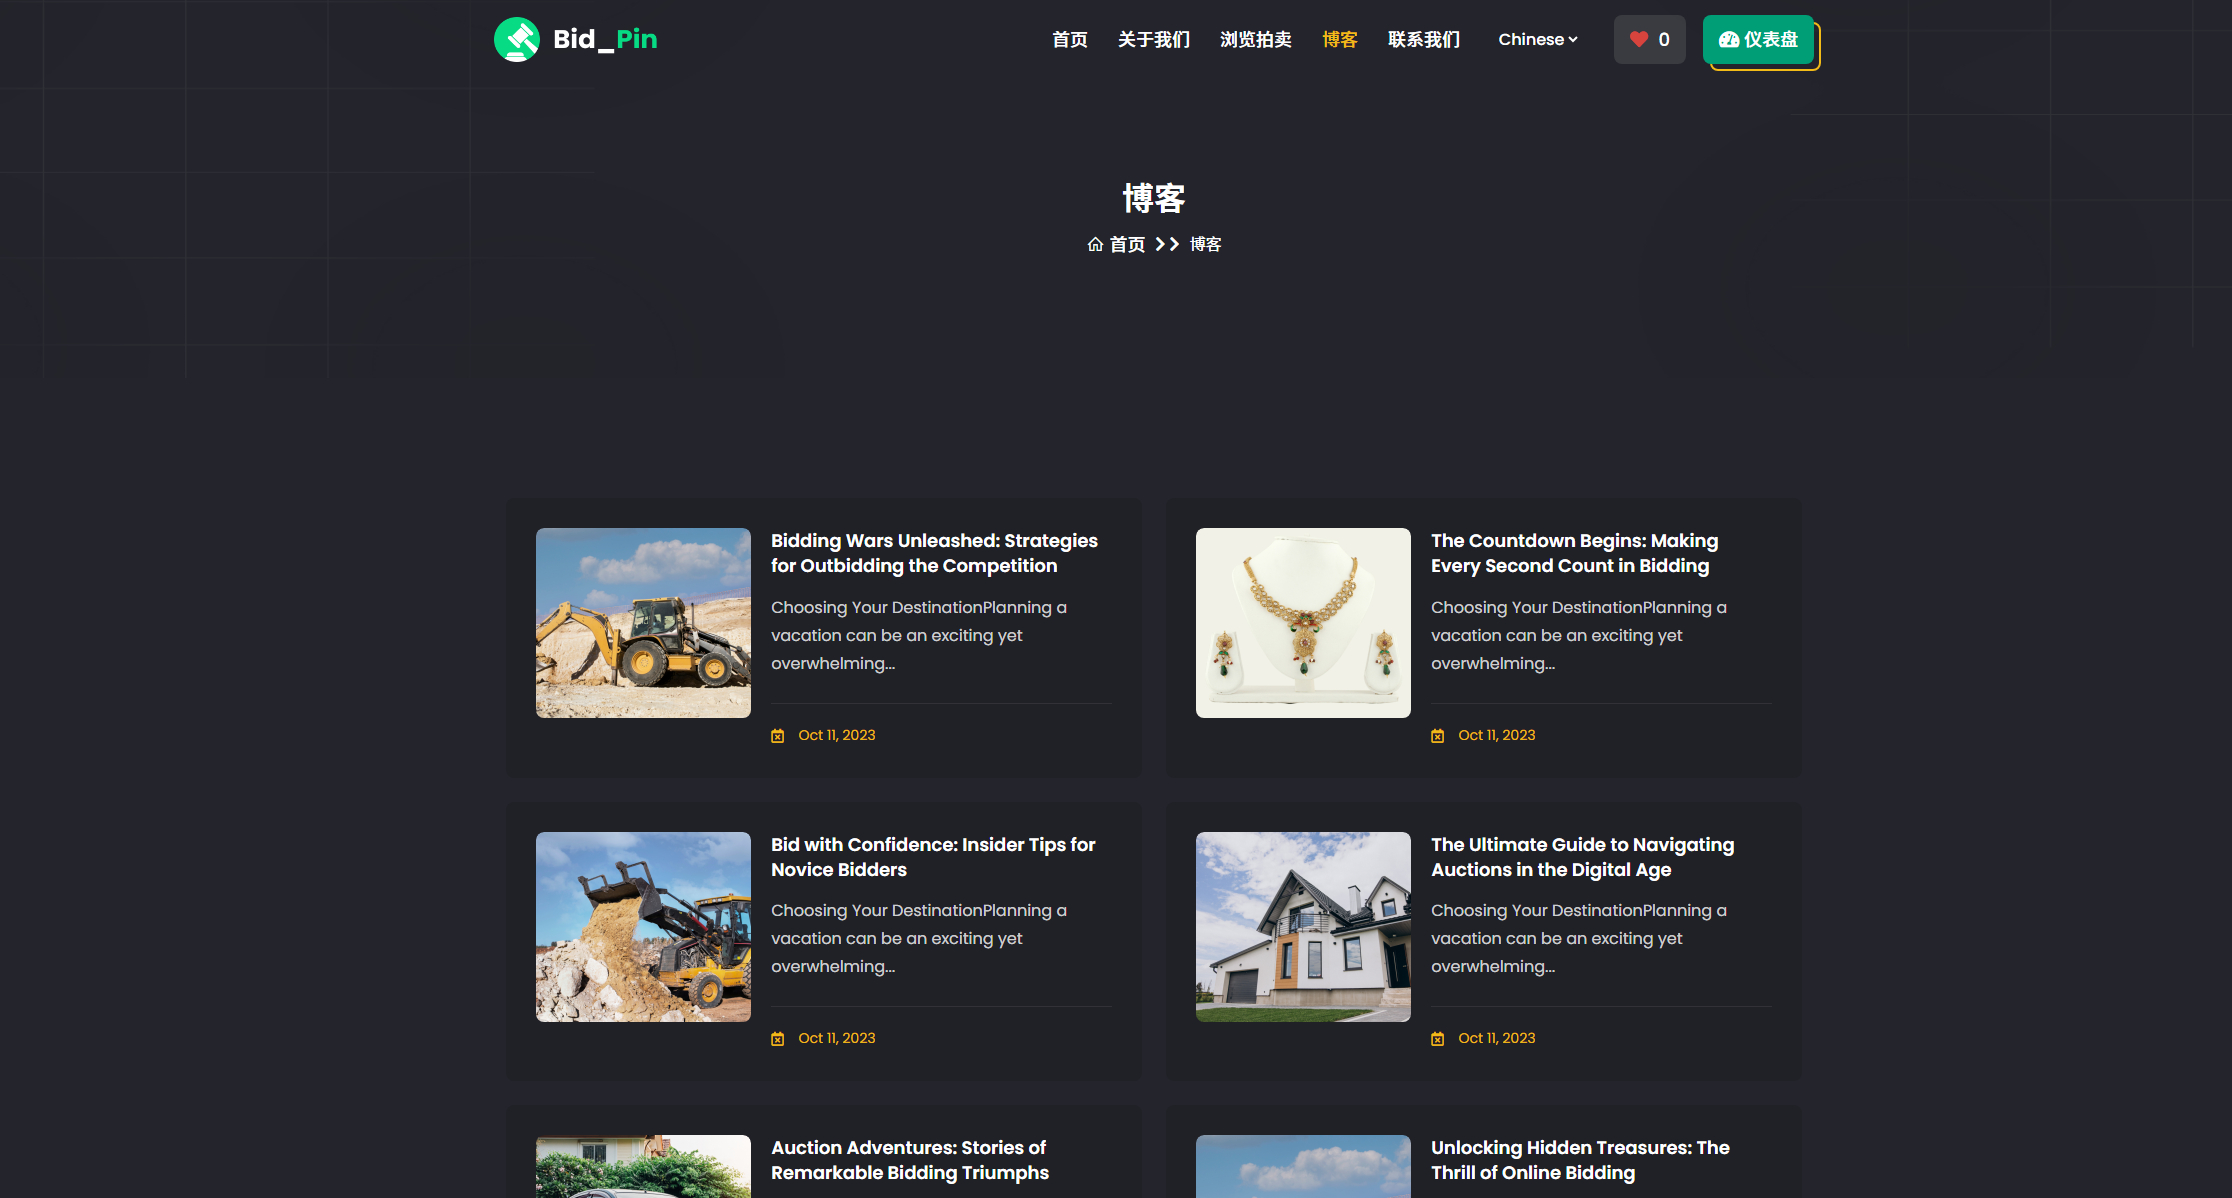2232x1198 pixels.
Task: Click Oct 11, 2023 date under Bid with Confidence
Action: 837,1038
